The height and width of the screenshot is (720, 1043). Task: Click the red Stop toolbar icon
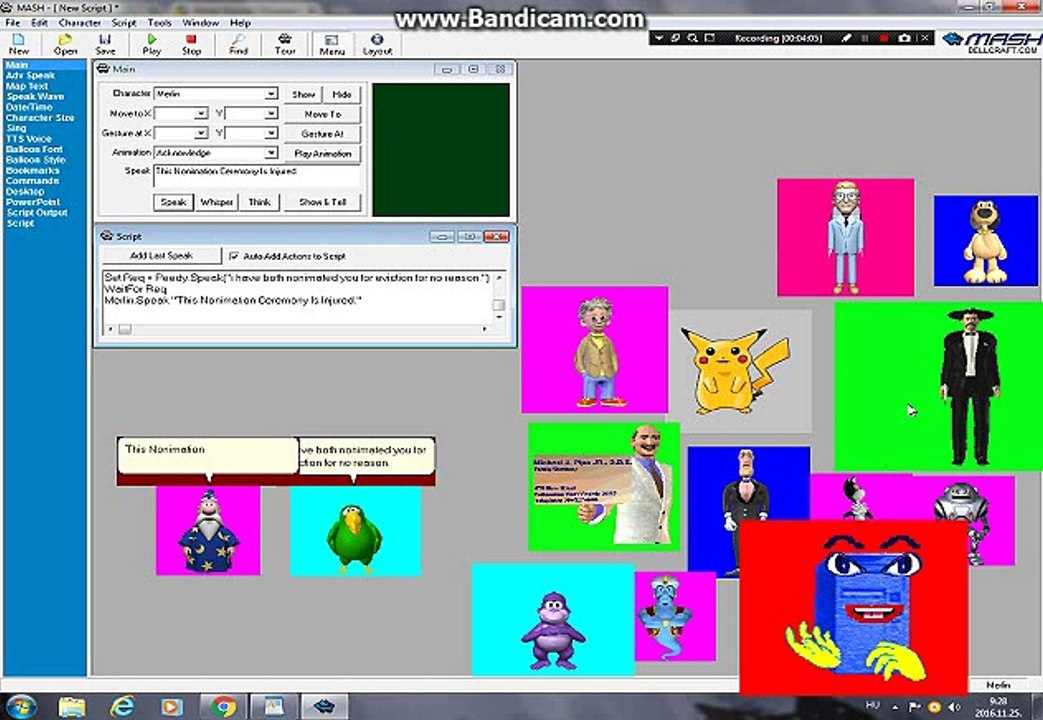click(192, 44)
